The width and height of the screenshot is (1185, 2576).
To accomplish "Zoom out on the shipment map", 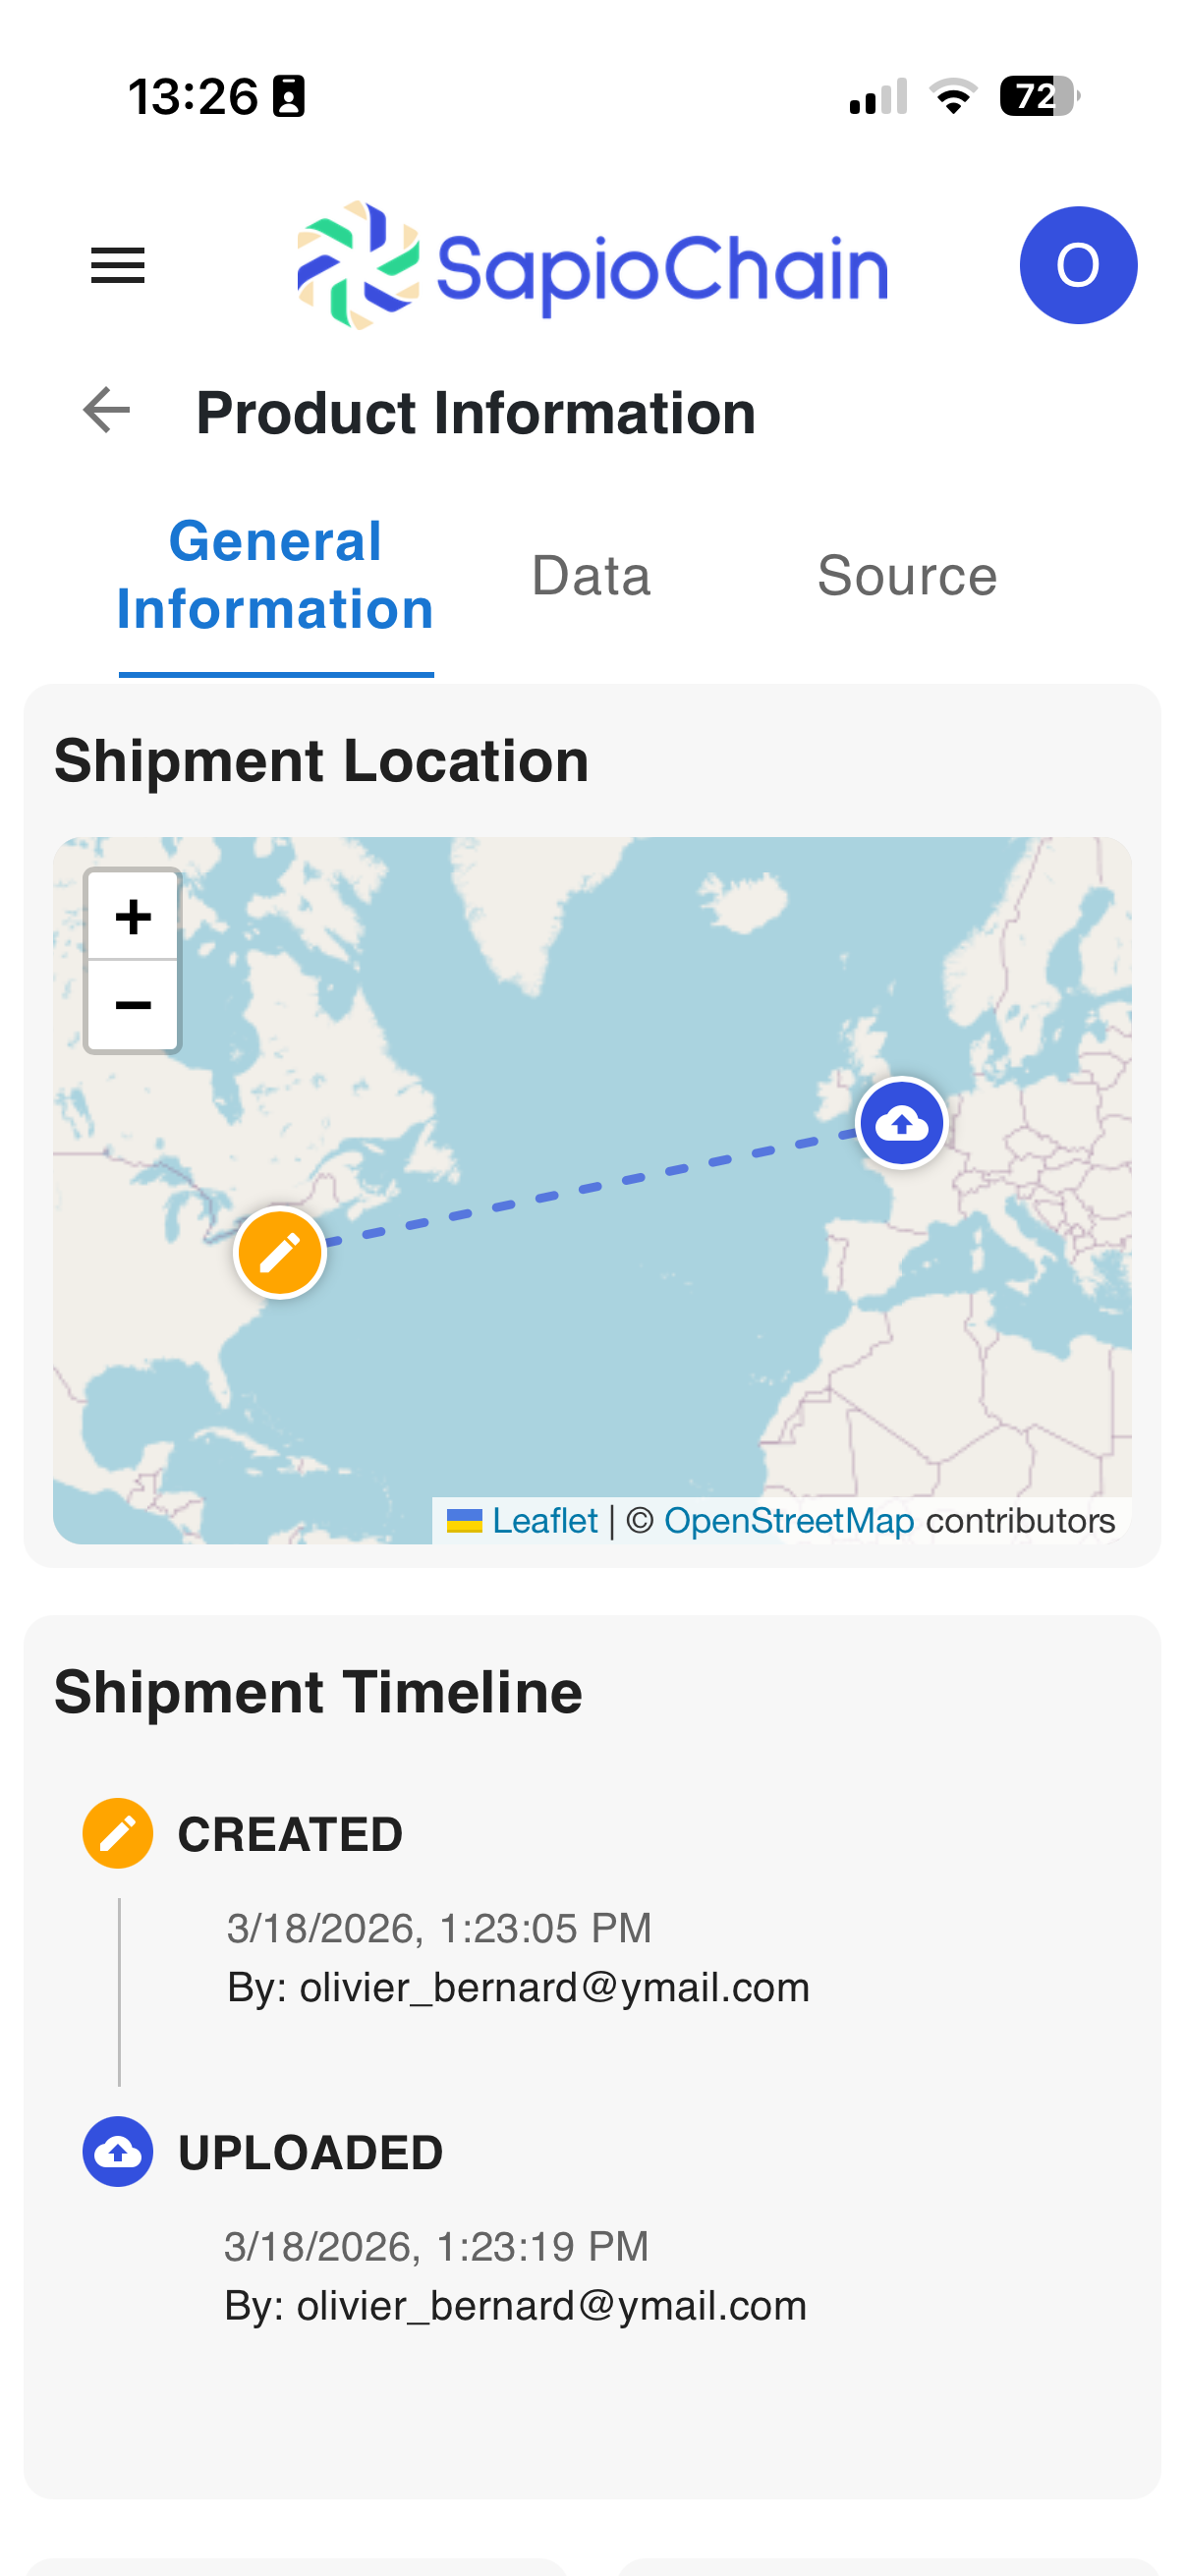I will [x=133, y=1005].
